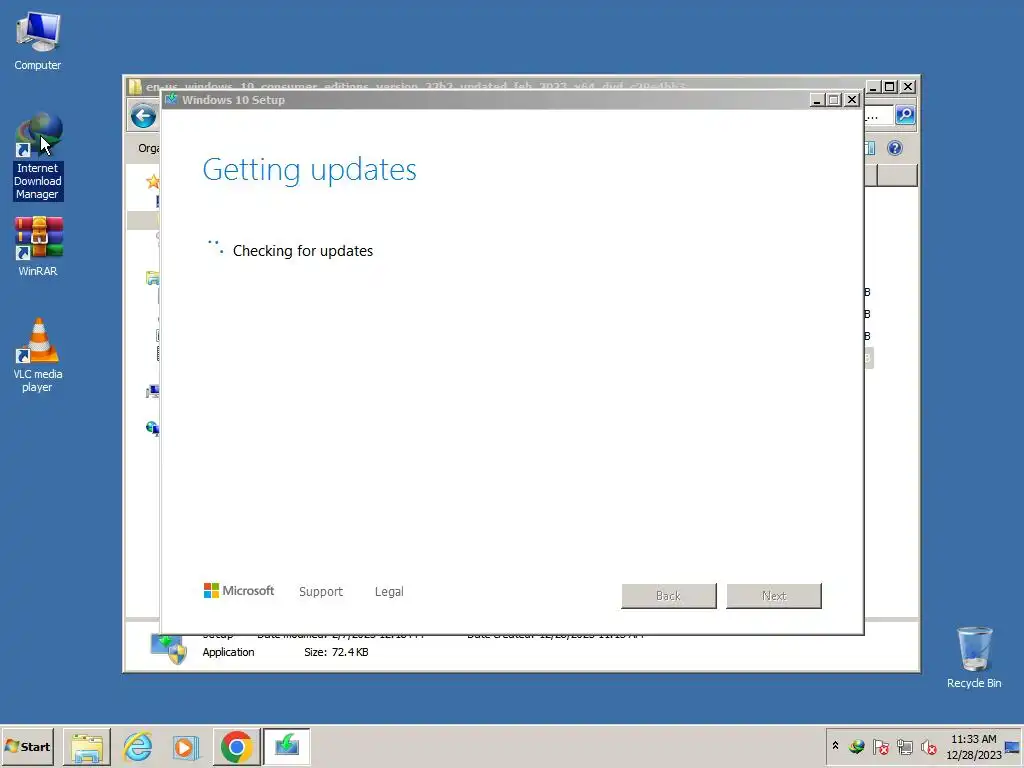
Task: Select the Libraries node in Explorer sidebar
Action: point(153,279)
